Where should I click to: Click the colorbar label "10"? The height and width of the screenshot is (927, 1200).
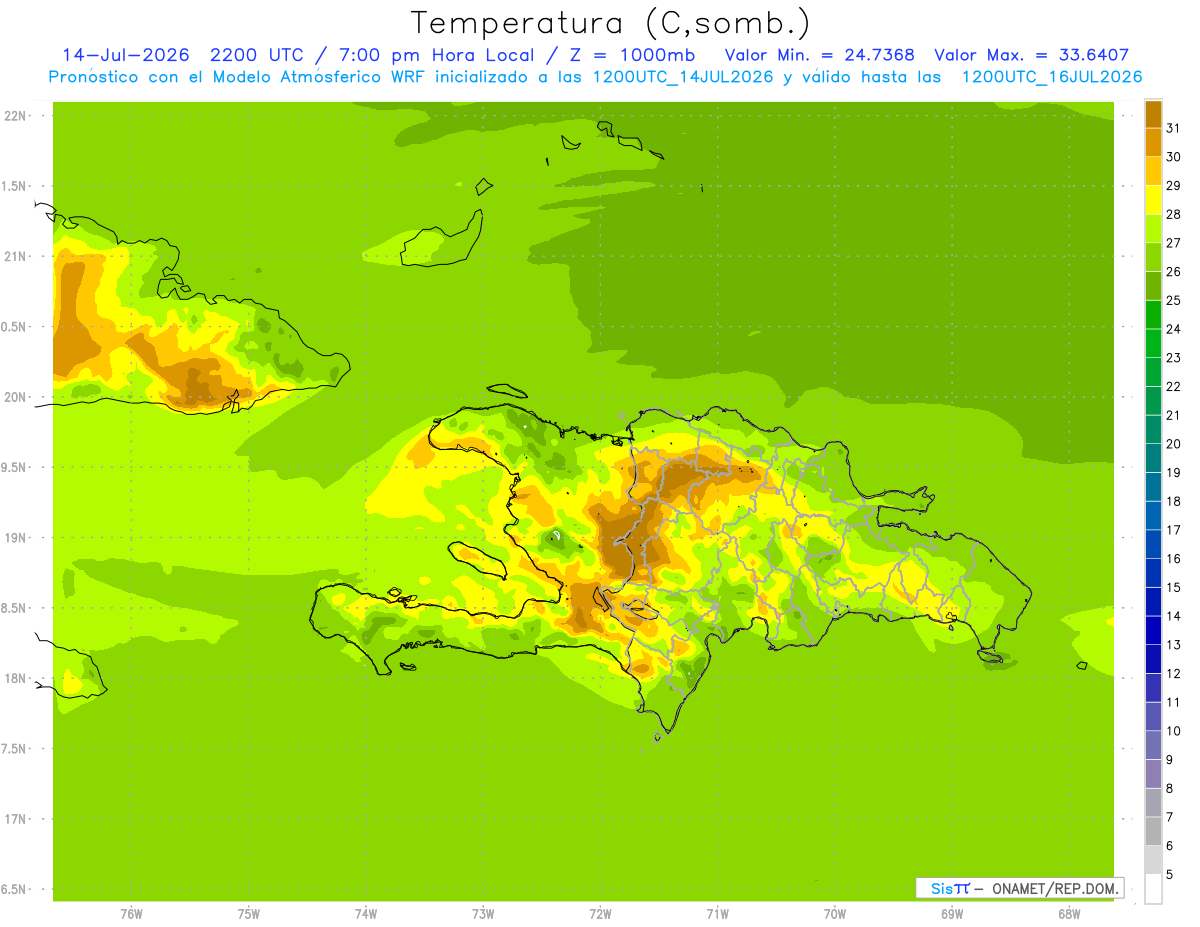1174,730
